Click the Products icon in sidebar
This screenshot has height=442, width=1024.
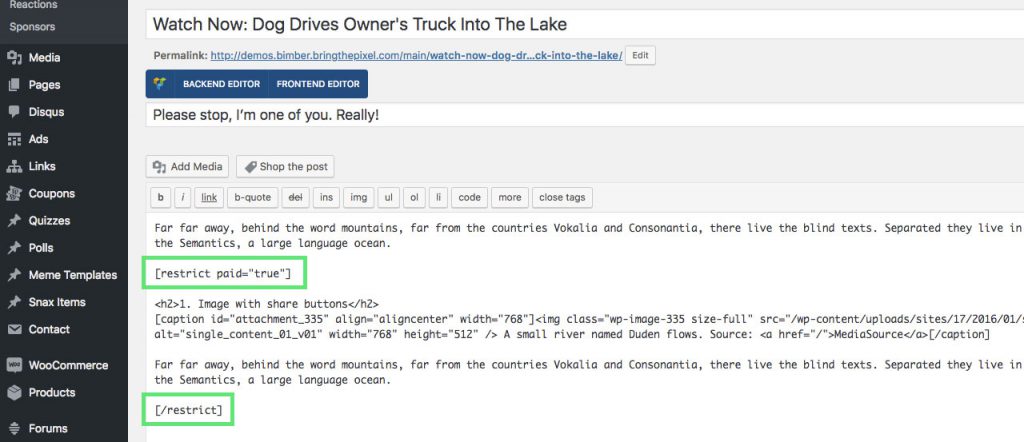[14, 392]
